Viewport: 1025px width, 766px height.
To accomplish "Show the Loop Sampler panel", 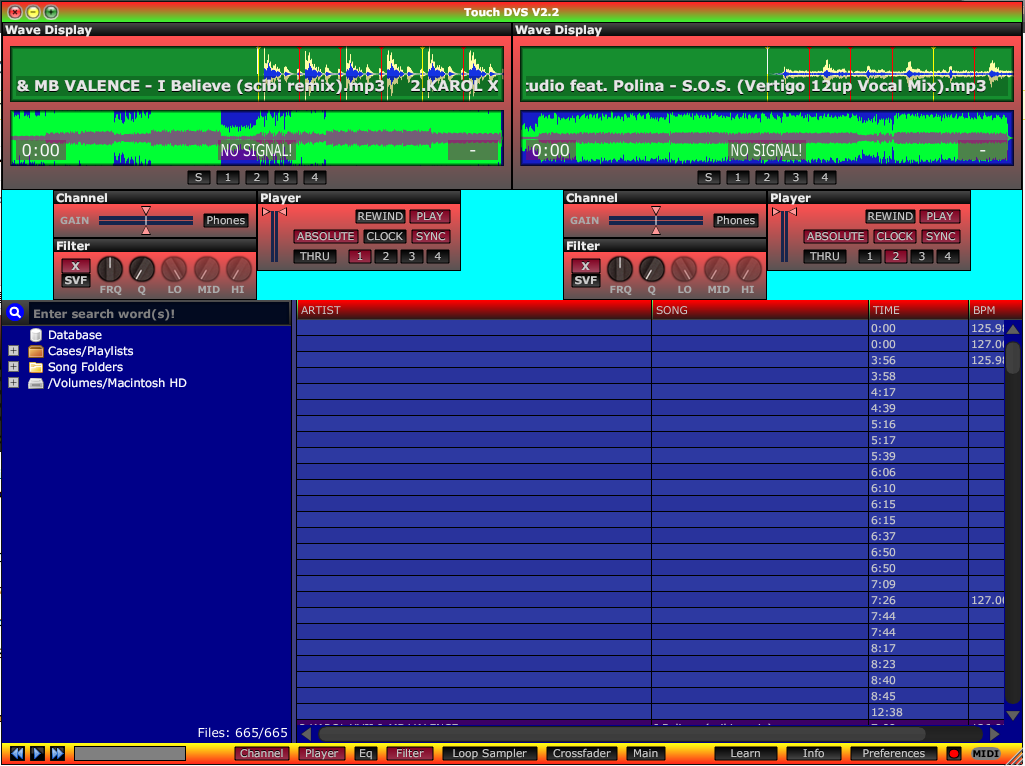I will pos(489,753).
